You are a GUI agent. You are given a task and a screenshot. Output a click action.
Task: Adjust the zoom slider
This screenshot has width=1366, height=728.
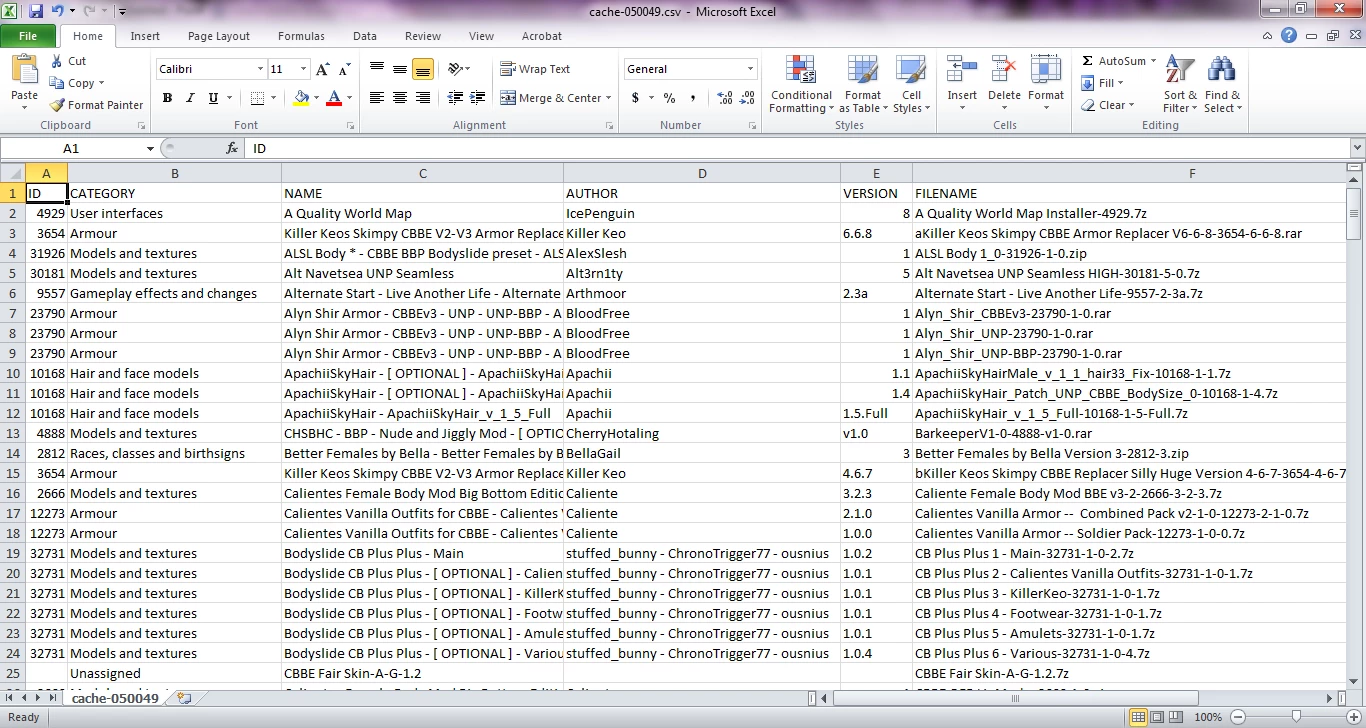coord(1295,717)
